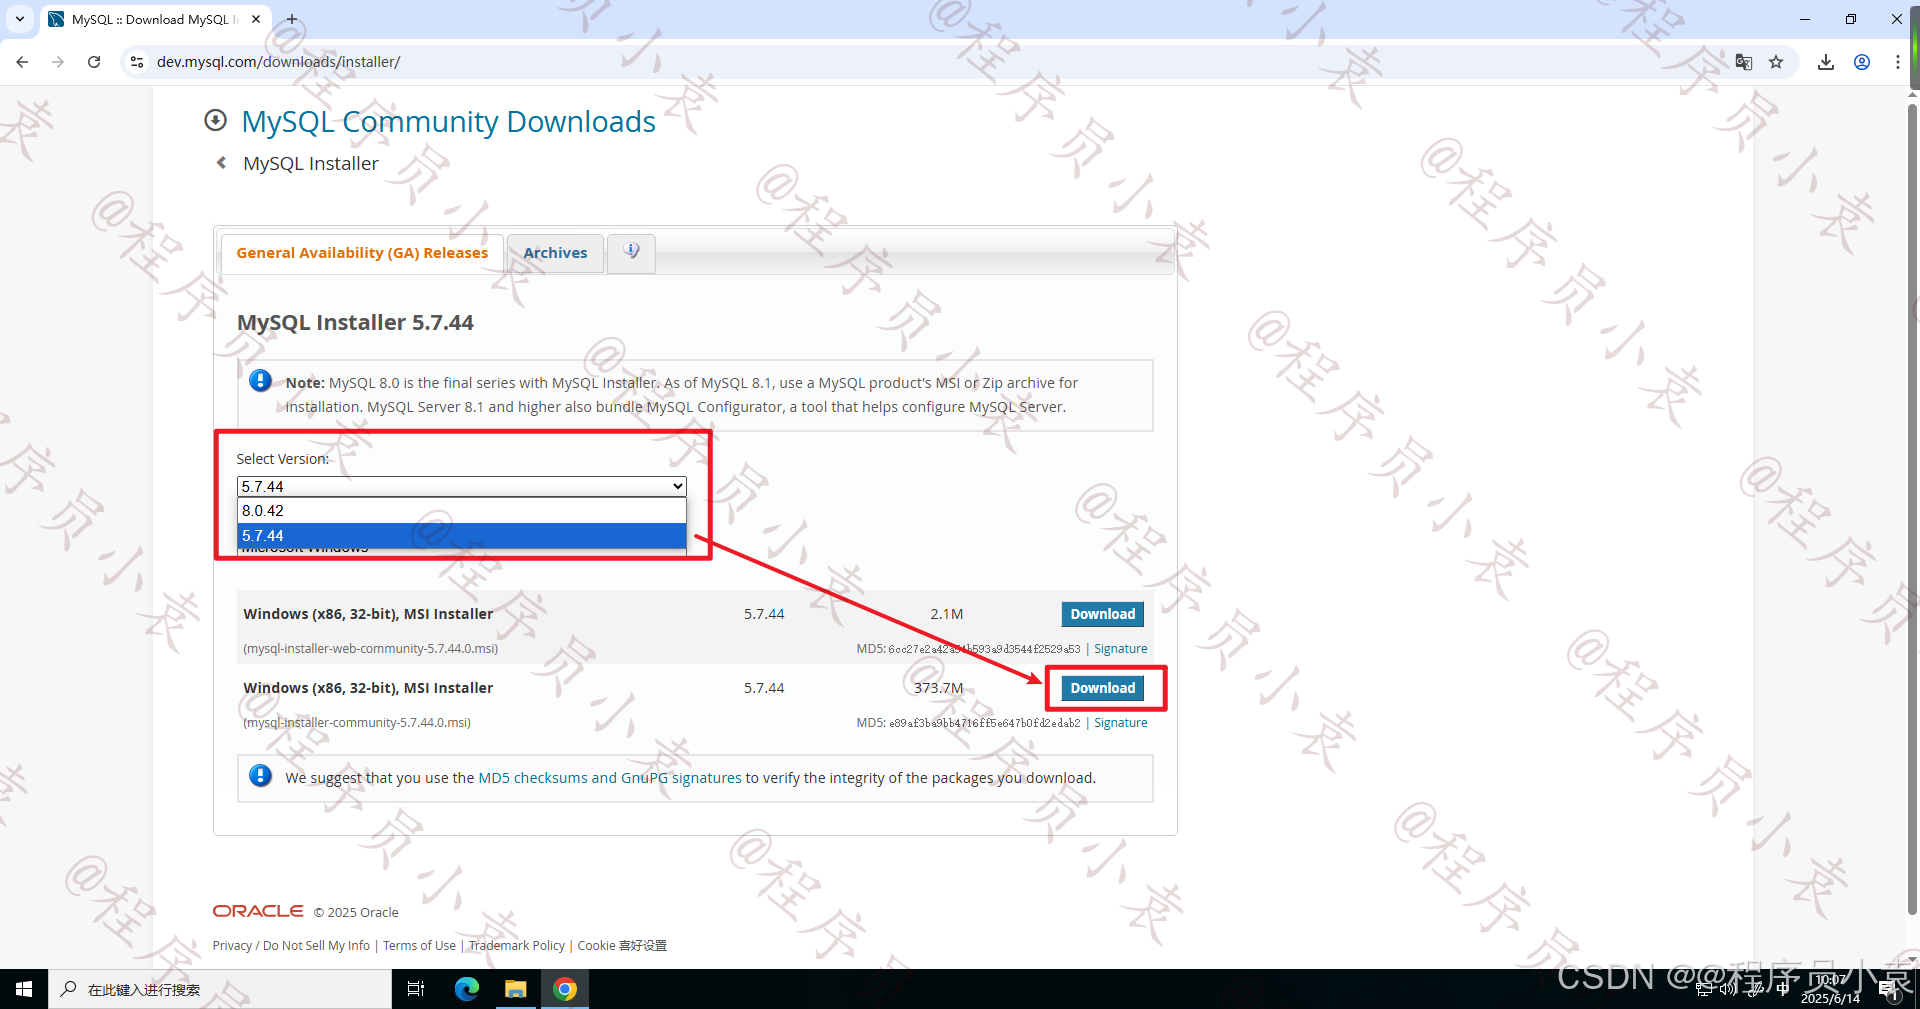Open the translate page icon
Viewport: 1920px width, 1009px height.
click(x=1744, y=62)
